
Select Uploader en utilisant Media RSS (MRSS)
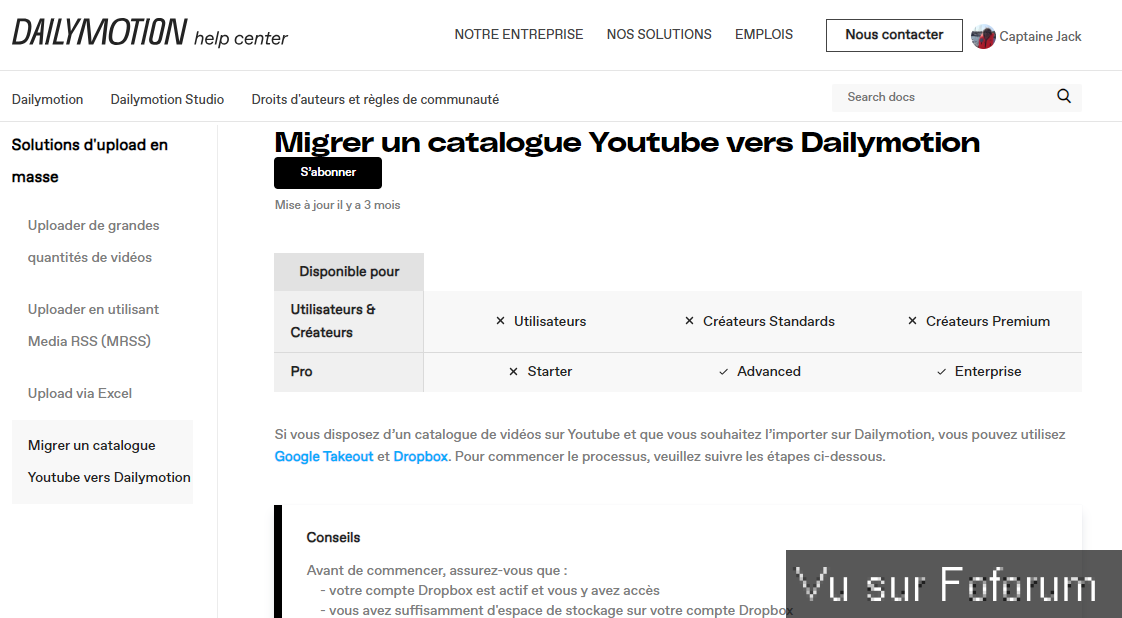pyautogui.click(x=93, y=325)
